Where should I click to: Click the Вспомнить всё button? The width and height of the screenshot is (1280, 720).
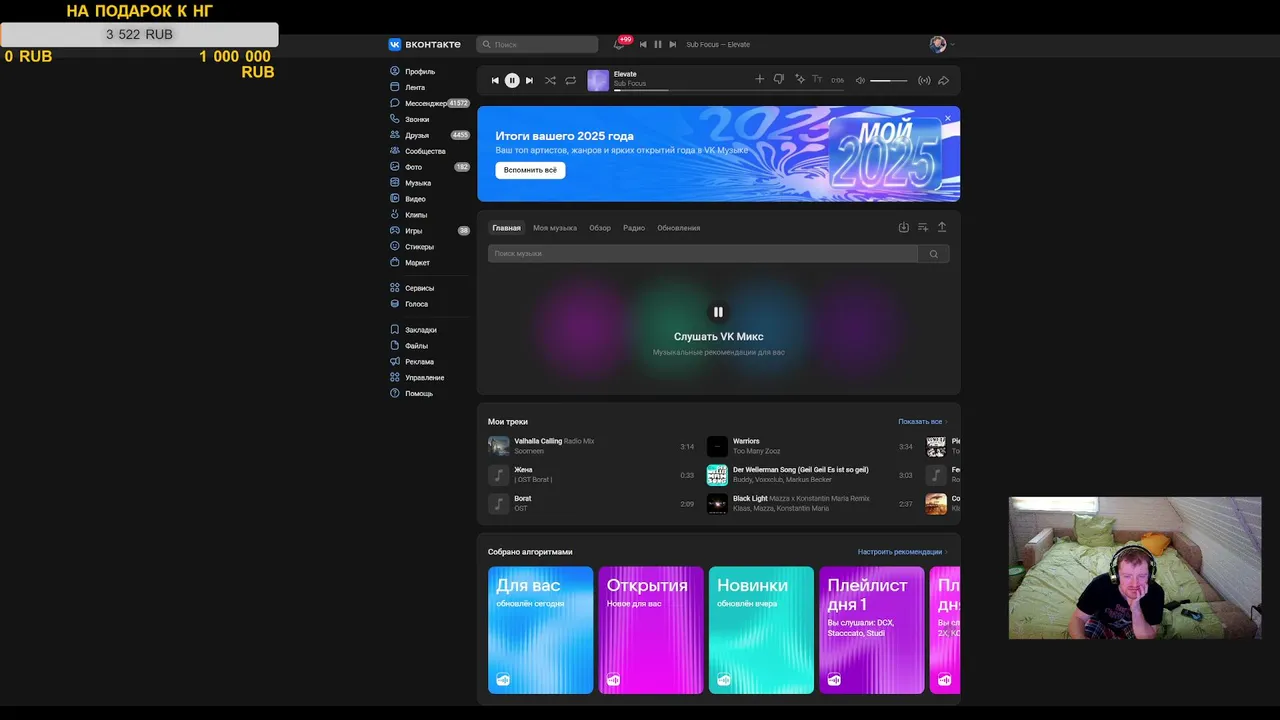coord(530,170)
